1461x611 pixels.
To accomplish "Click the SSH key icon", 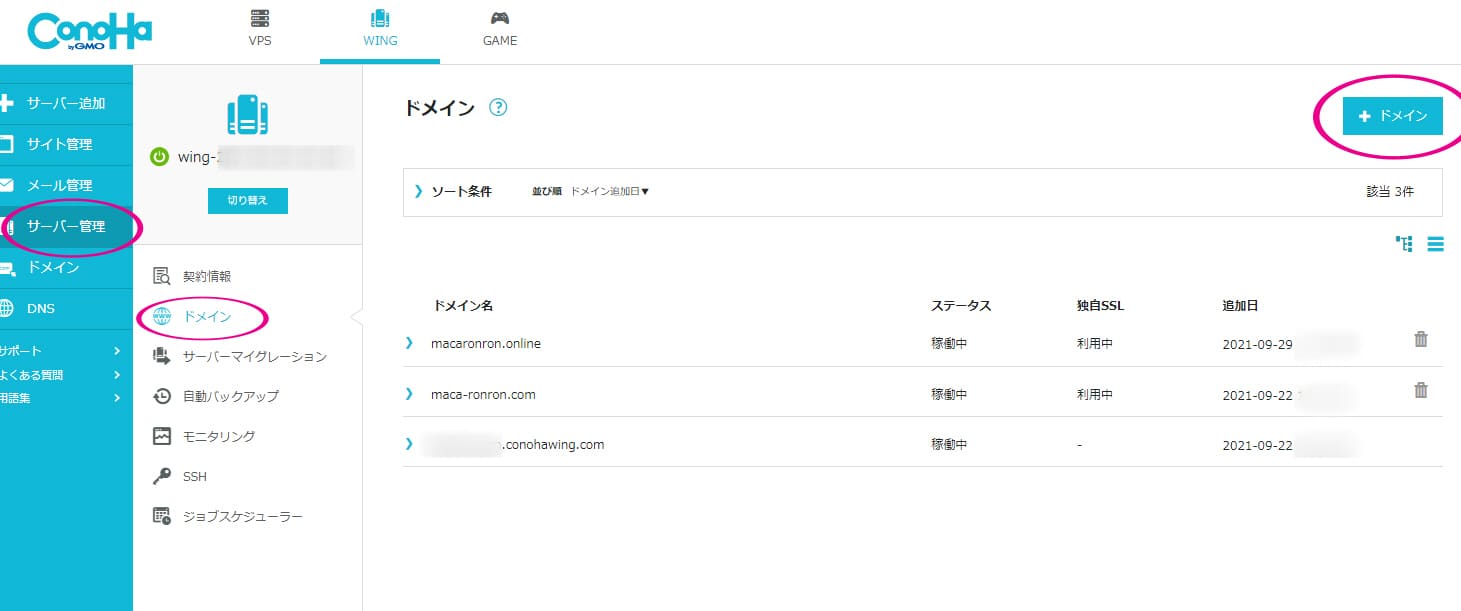I will 162,476.
